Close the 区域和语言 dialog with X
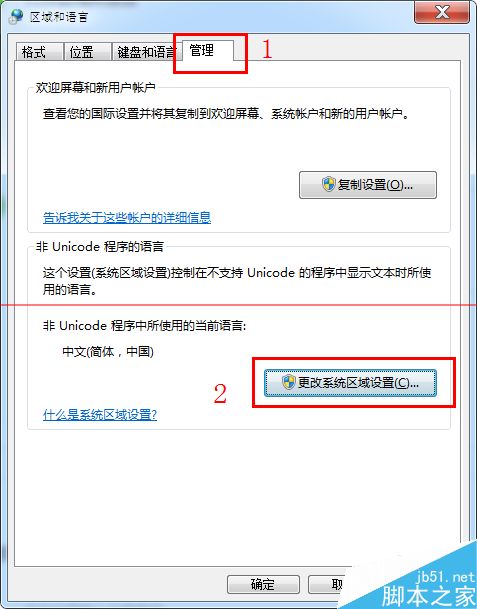The height and width of the screenshot is (609, 477). [x=442, y=12]
